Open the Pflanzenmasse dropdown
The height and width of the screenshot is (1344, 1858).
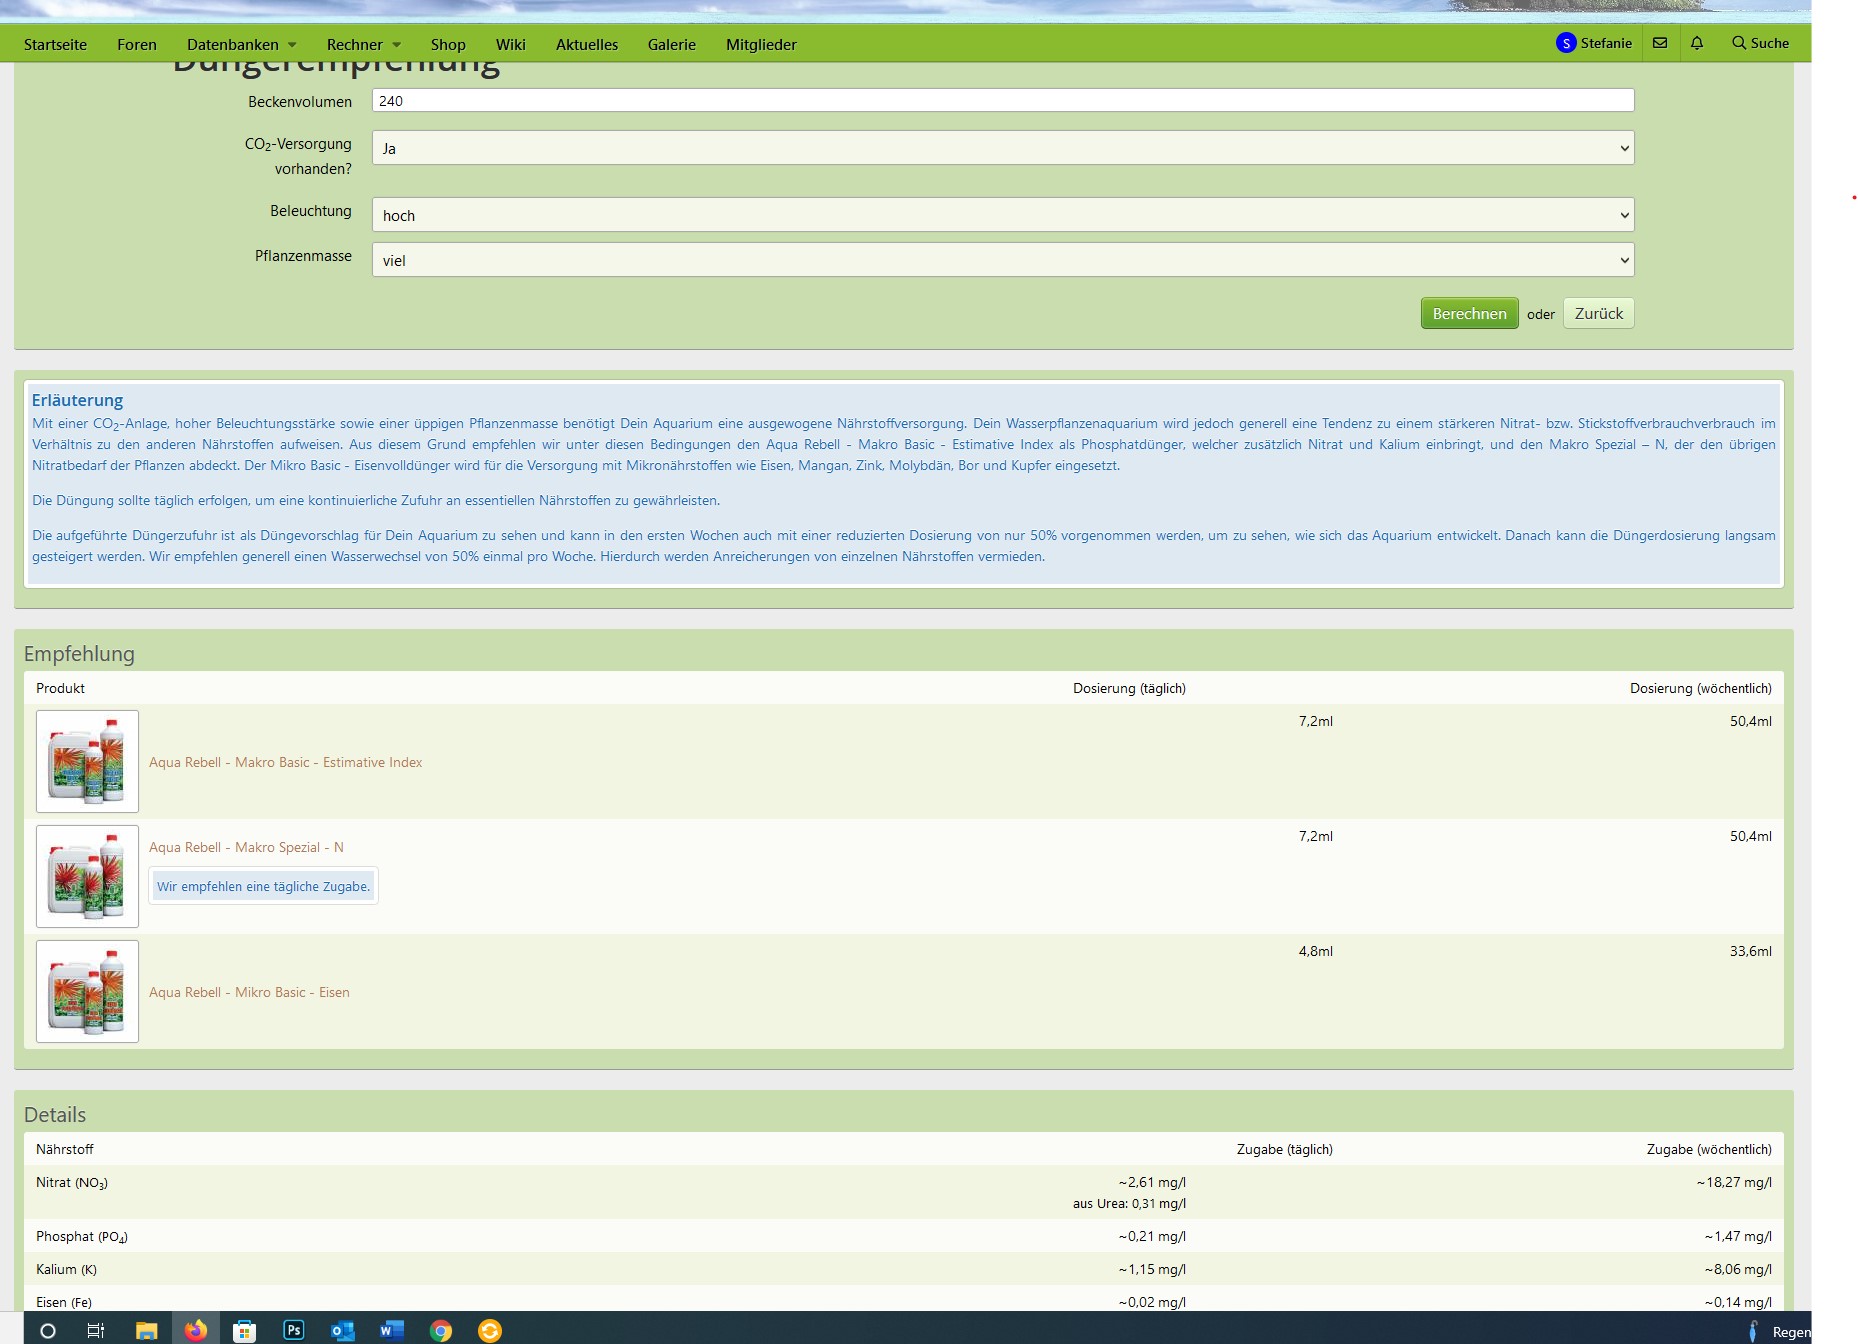pyautogui.click(x=1002, y=260)
